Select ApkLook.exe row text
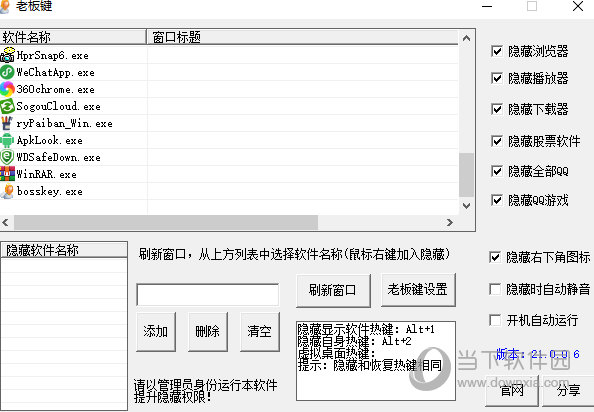 50,140
